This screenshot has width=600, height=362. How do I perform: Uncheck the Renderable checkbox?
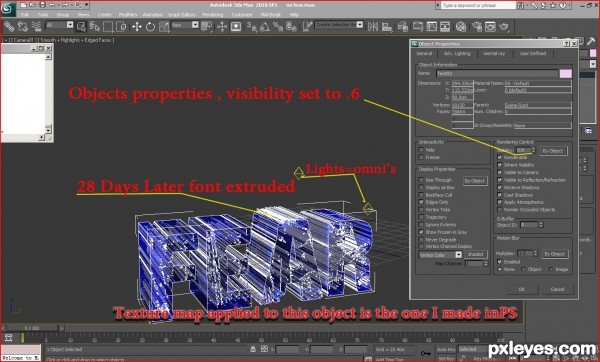(500, 157)
